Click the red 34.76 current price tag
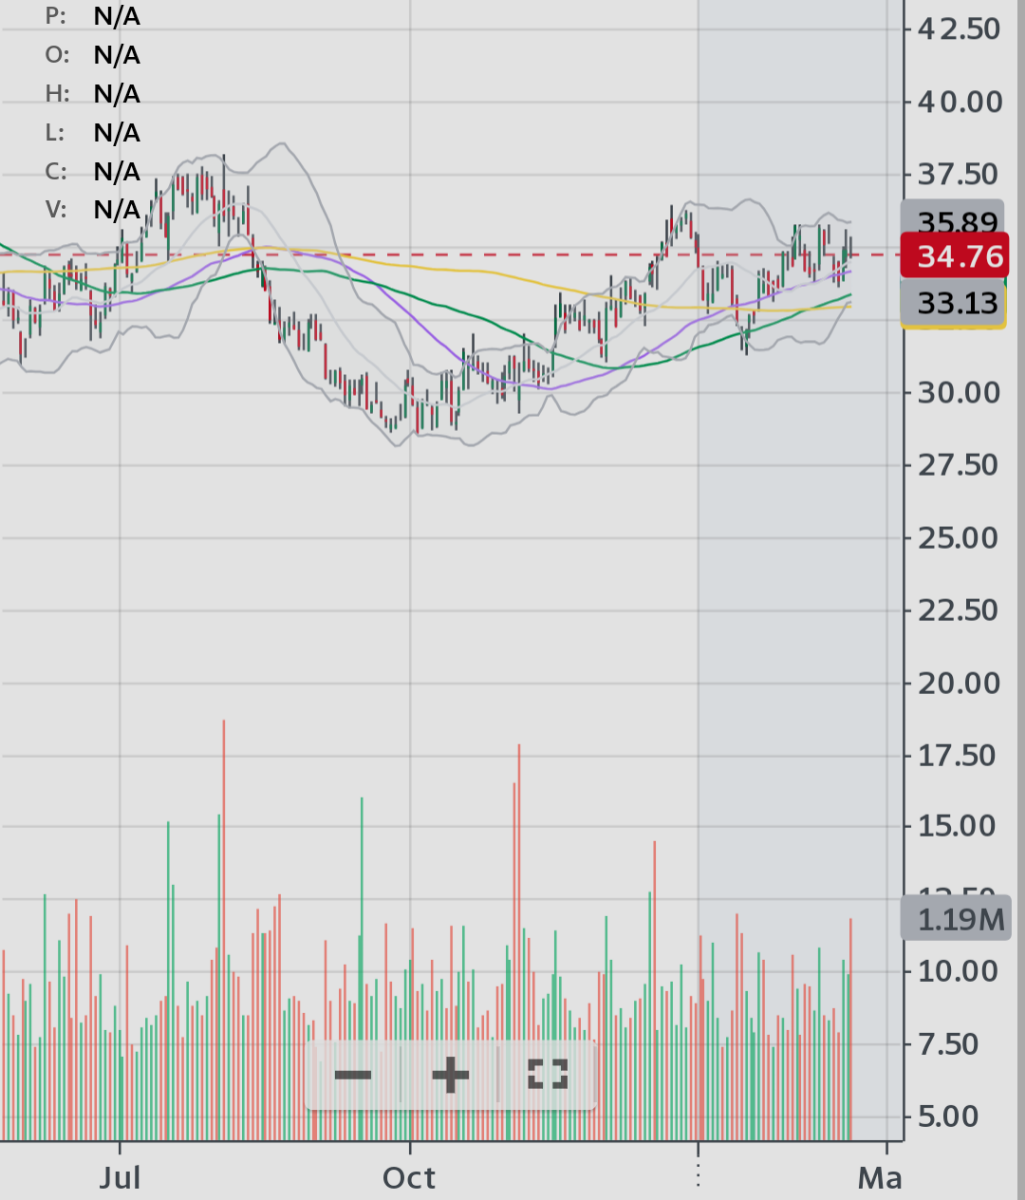Viewport: 1025px width, 1200px height. [x=953, y=256]
